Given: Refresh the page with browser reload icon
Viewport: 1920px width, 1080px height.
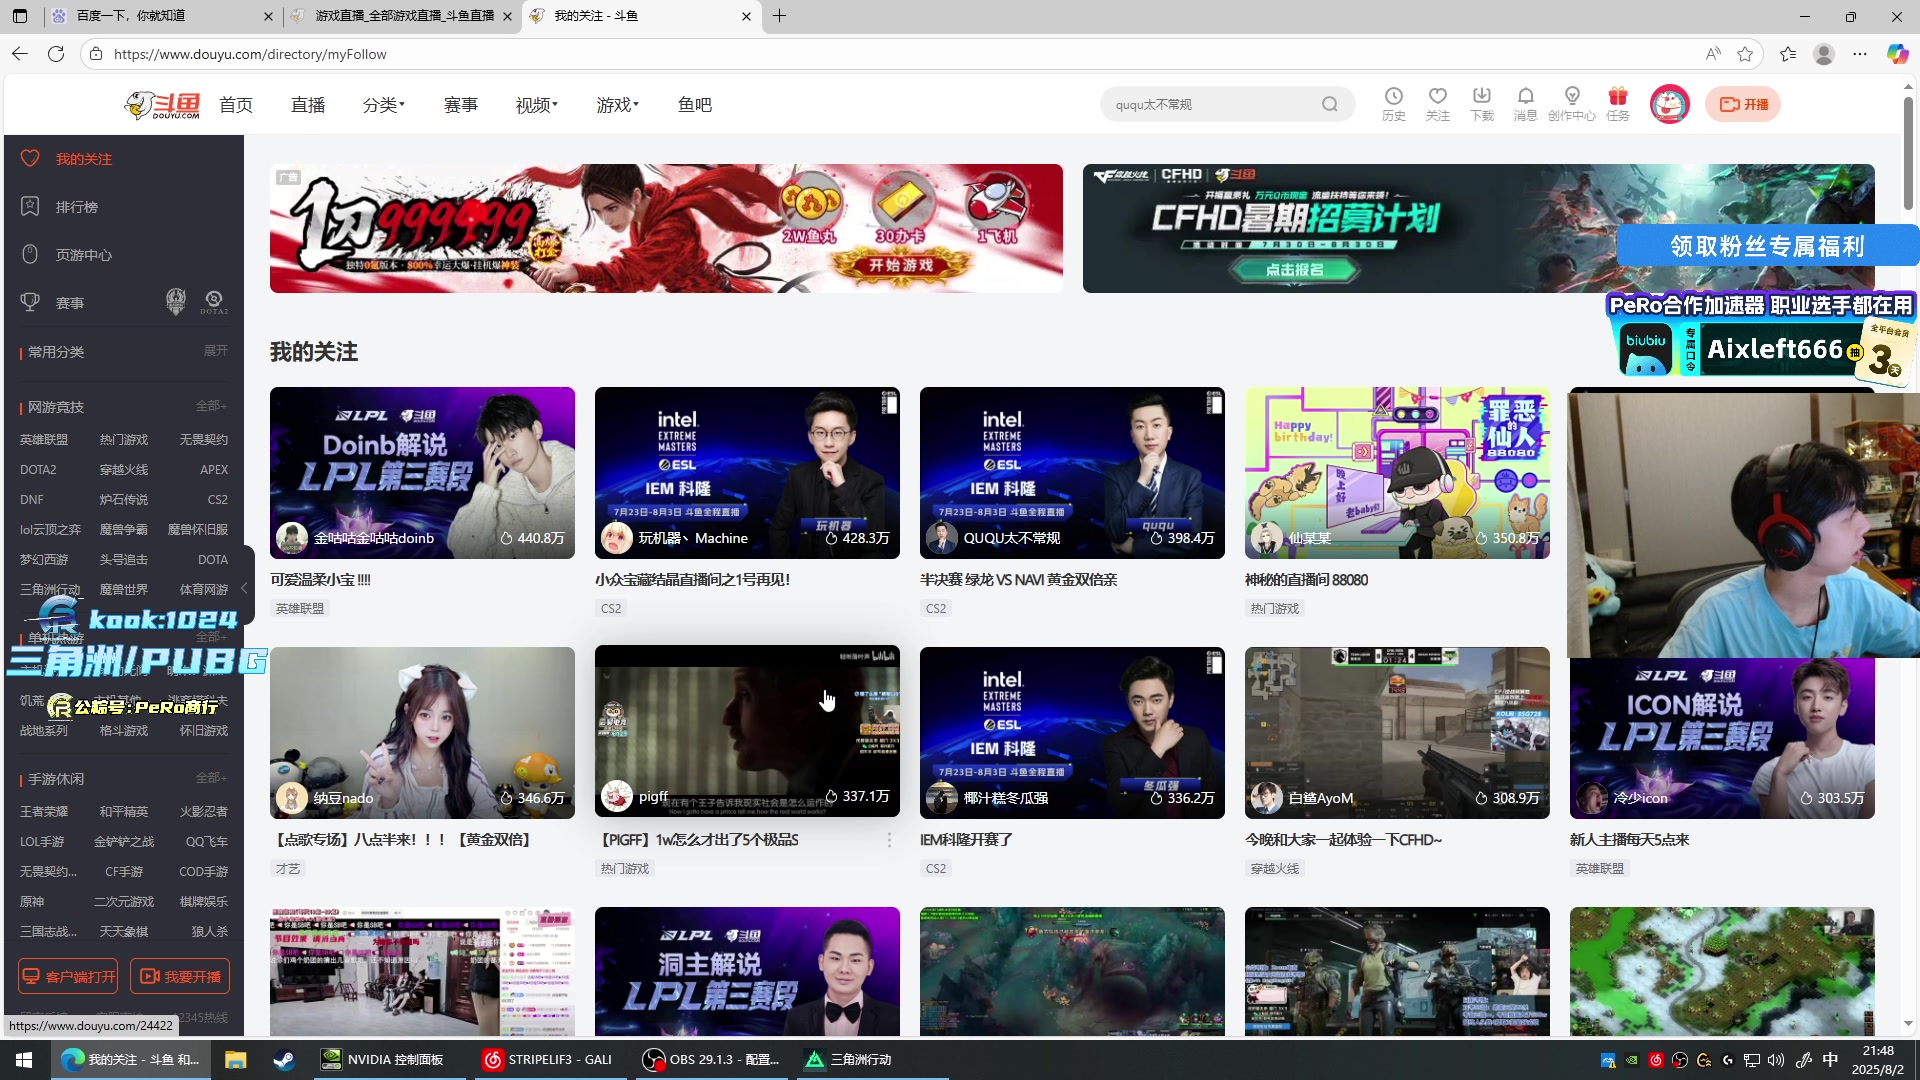Looking at the screenshot, I should (x=56, y=54).
